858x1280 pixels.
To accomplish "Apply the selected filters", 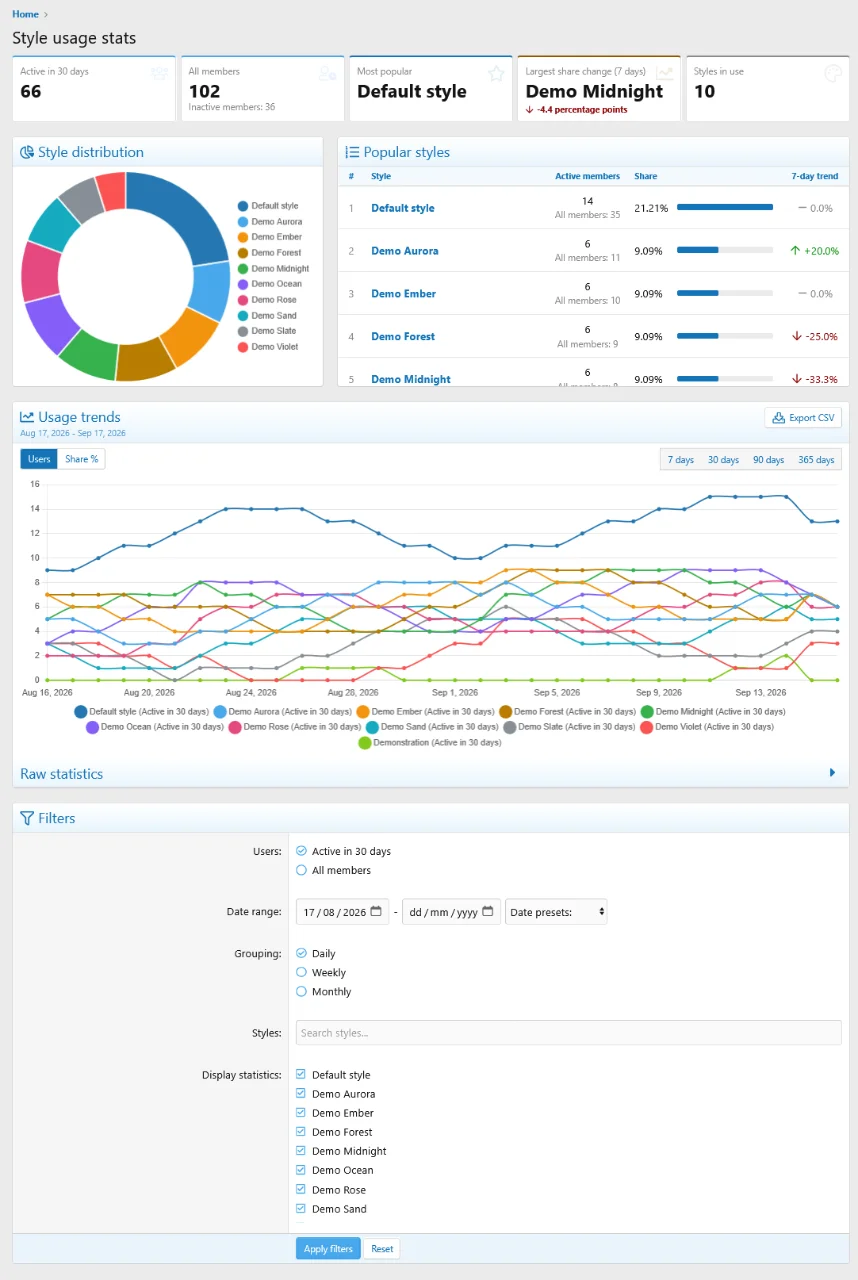I will coord(328,1249).
